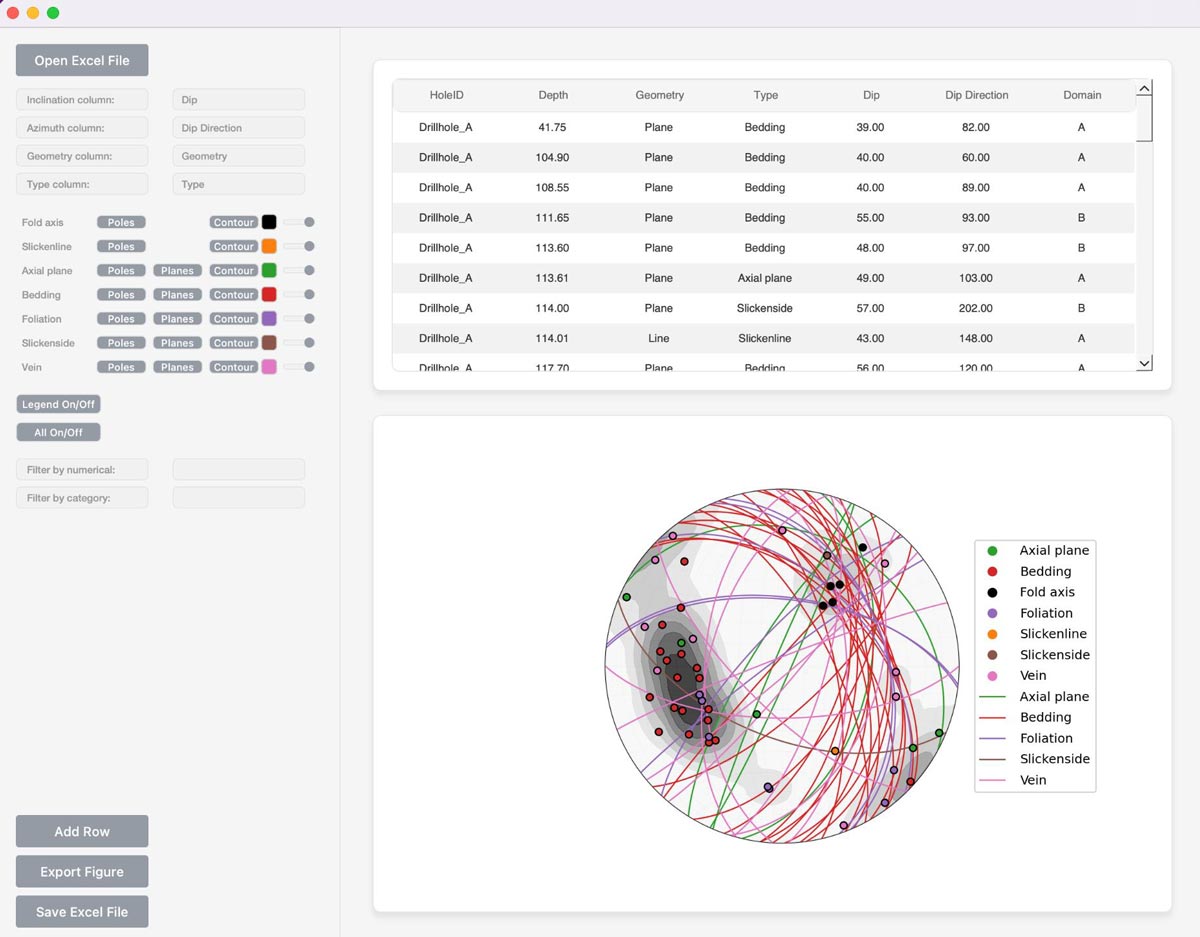1200x937 pixels.
Task: Click the Depth column header
Action: (553, 95)
